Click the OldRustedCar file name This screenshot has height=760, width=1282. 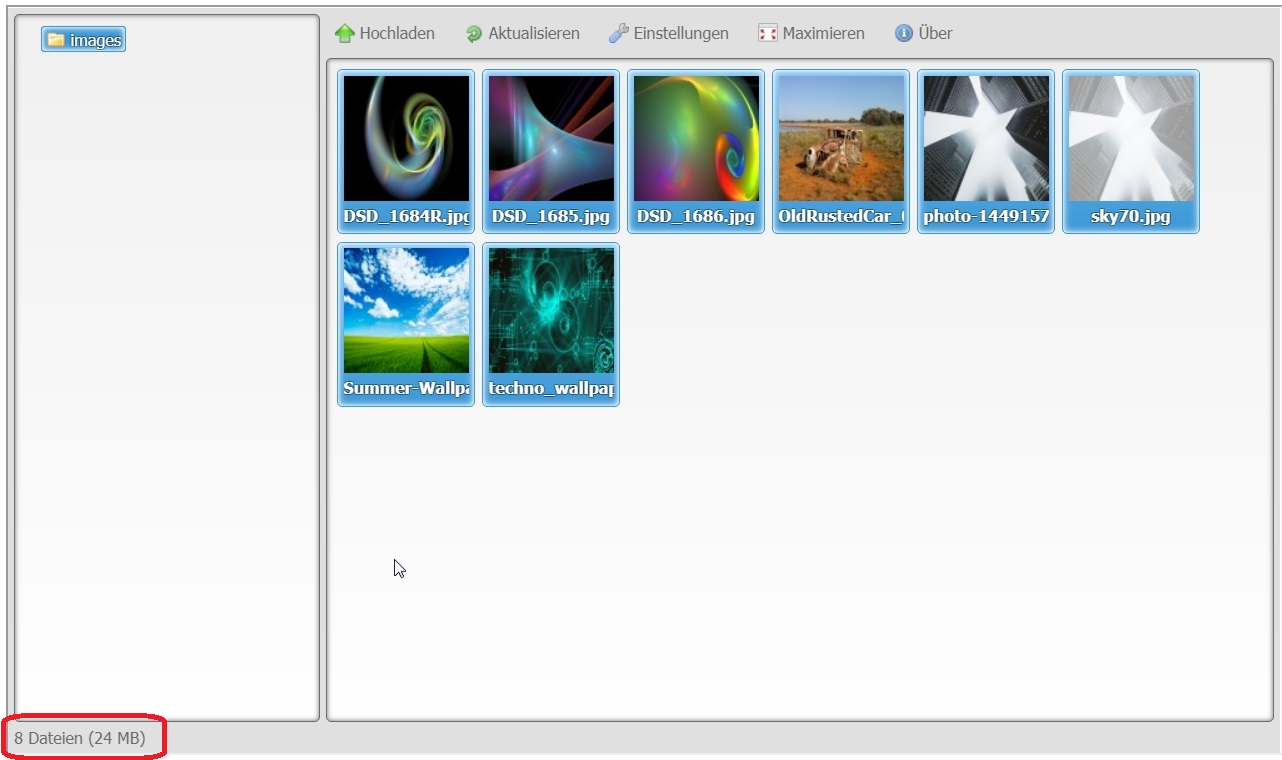(841, 216)
